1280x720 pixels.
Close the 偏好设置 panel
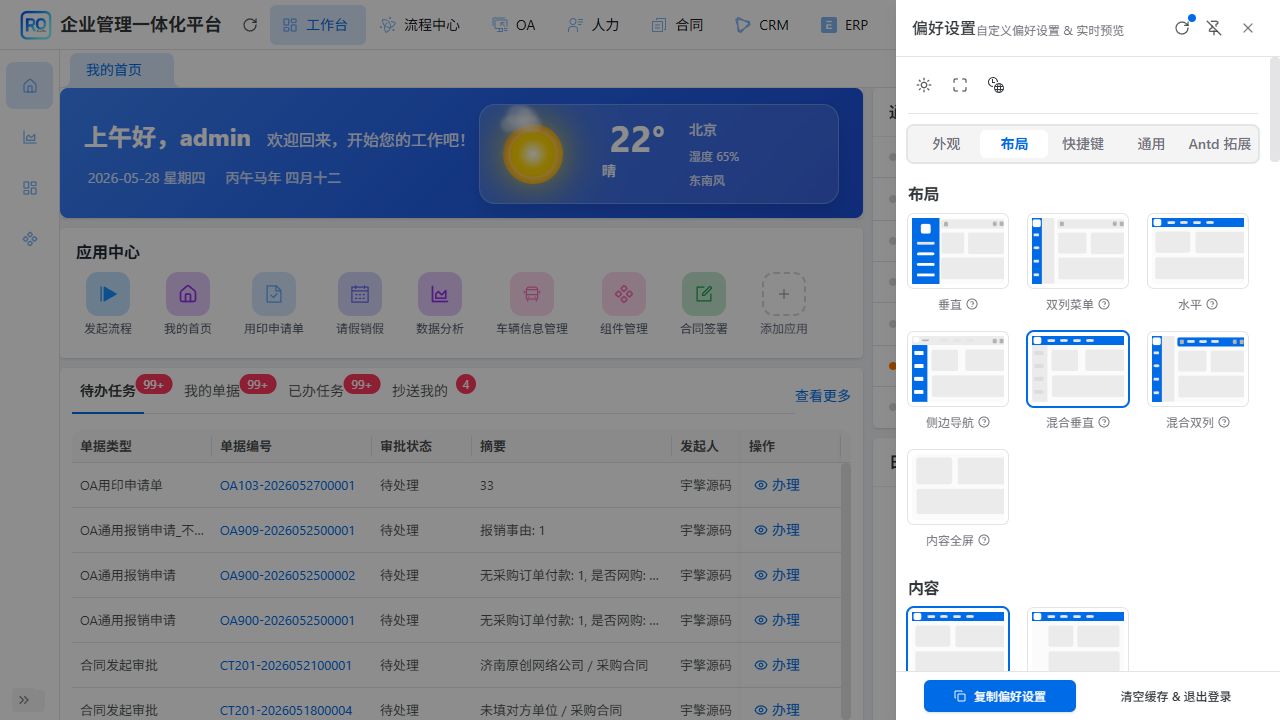point(1248,28)
